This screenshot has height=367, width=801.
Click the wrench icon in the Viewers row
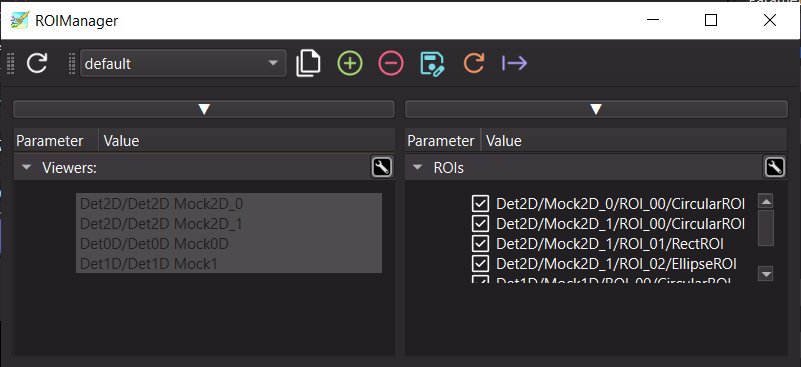click(x=382, y=167)
